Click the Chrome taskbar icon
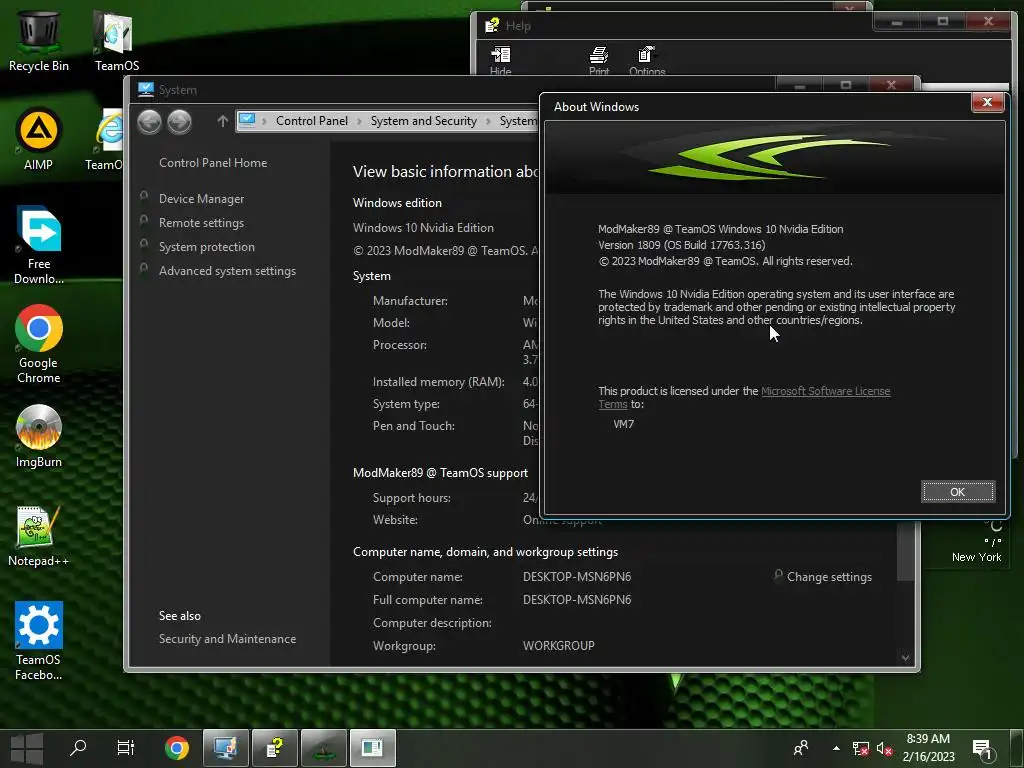The image size is (1024, 768). click(176, 748)
